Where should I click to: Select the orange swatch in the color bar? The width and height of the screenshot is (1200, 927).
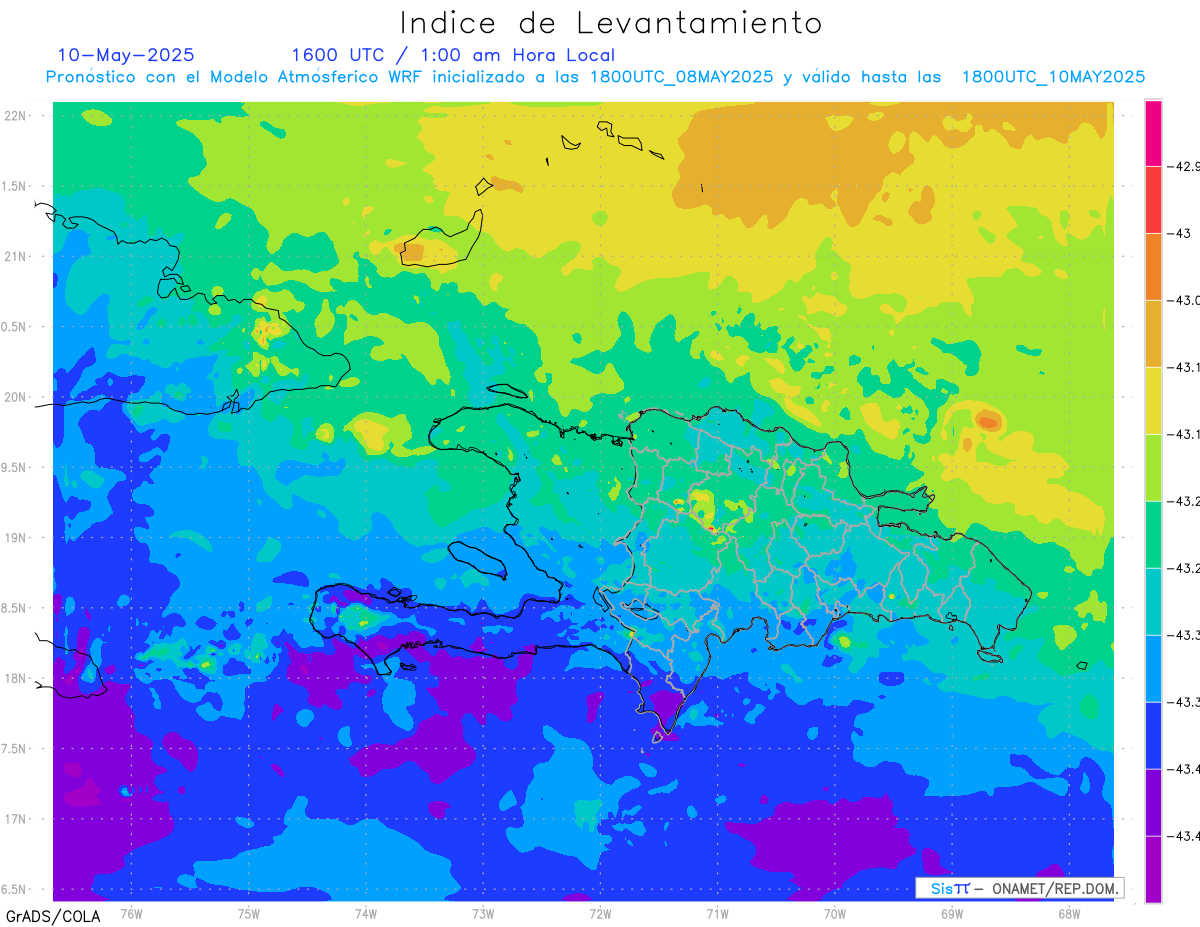[1153, 266]
